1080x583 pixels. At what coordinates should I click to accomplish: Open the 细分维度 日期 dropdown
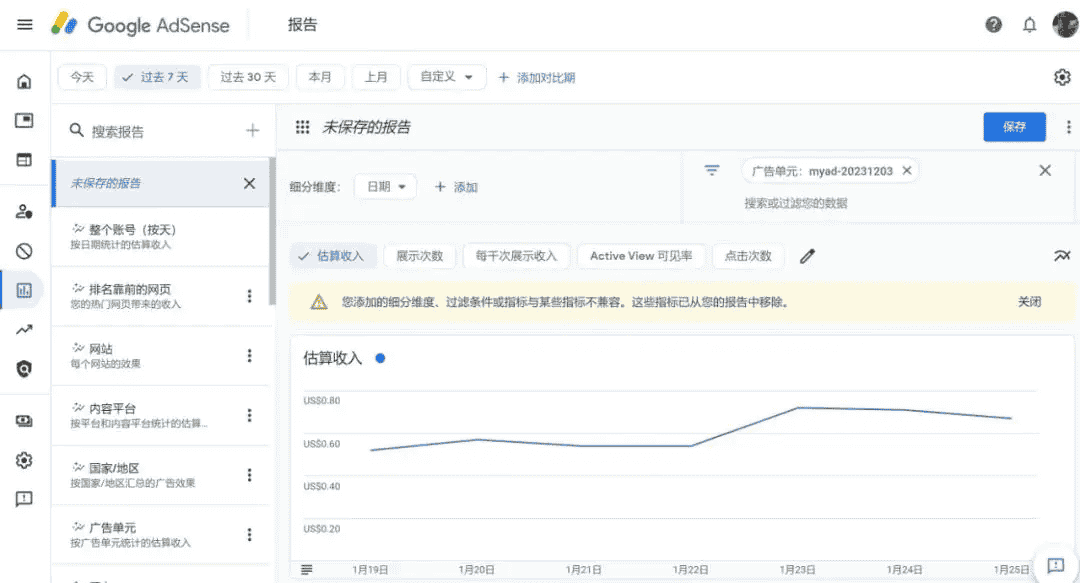click(385, 186)
